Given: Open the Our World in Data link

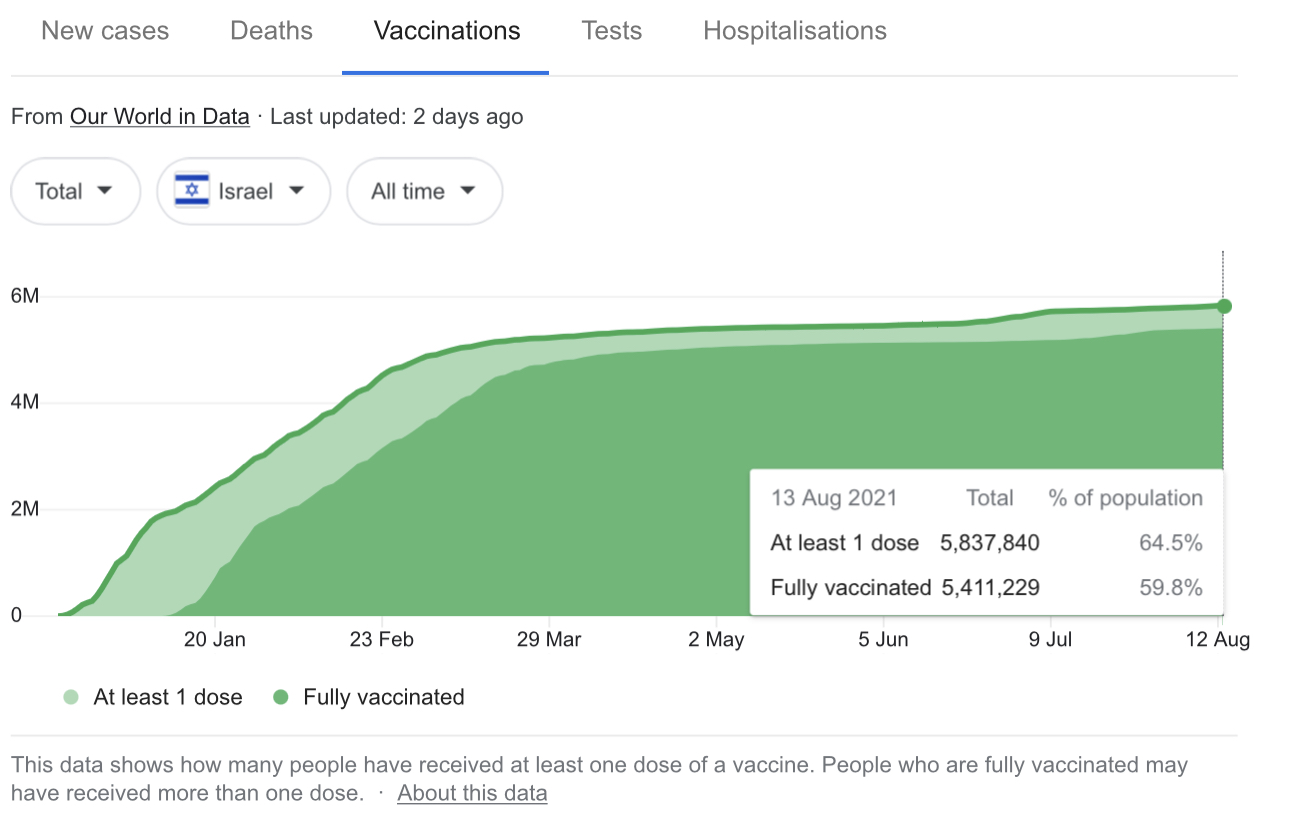Looking at the screenshot, I should 159,117.
